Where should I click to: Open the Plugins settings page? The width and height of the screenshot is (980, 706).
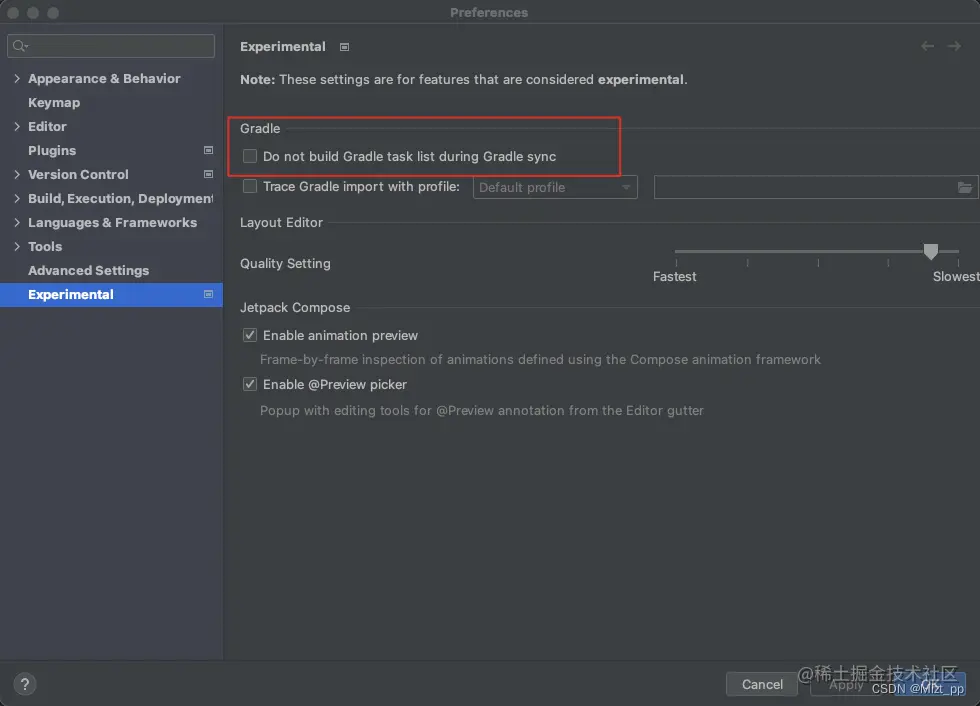coord(52,151)
